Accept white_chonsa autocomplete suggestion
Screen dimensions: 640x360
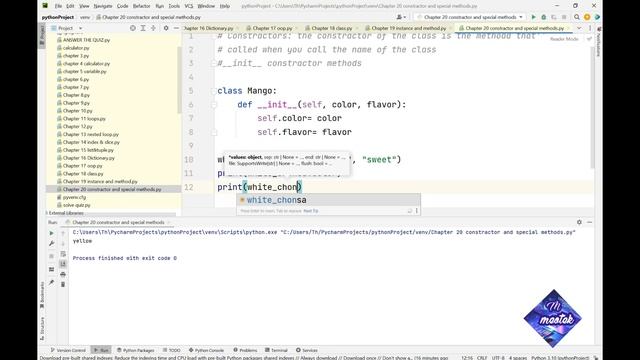tap(328, 200)
